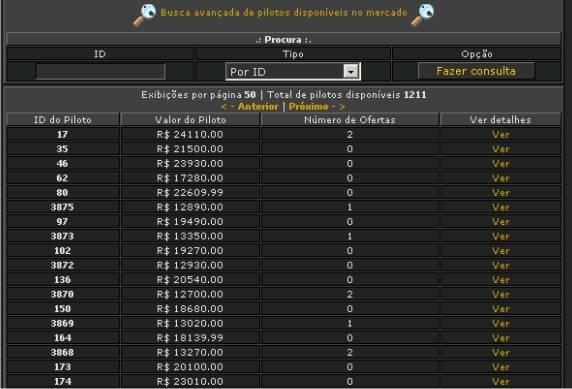Viewport: 572px width, 389px height.
Task: Open 'Ver' details for pilot 174
Action: 500,381
